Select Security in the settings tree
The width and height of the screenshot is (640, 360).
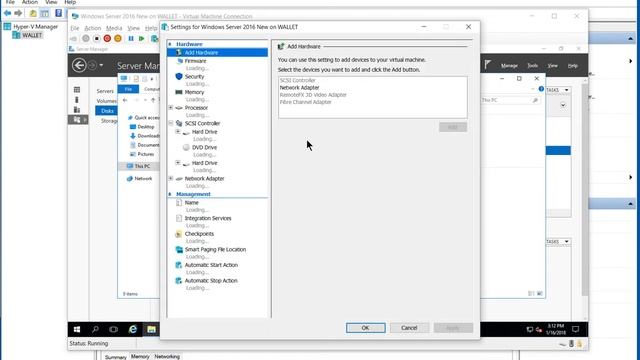pos(194,76)
